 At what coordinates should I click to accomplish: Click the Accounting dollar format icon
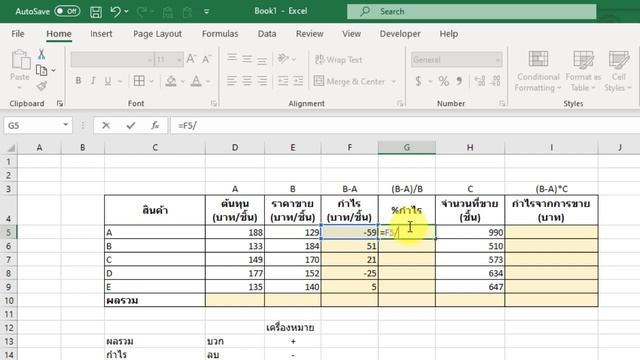tap(418, 81)
